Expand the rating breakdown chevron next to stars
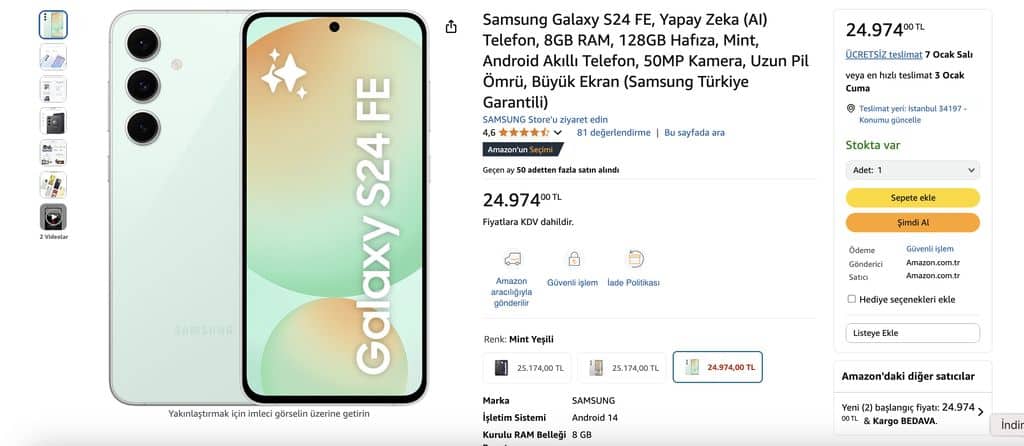 558,133
